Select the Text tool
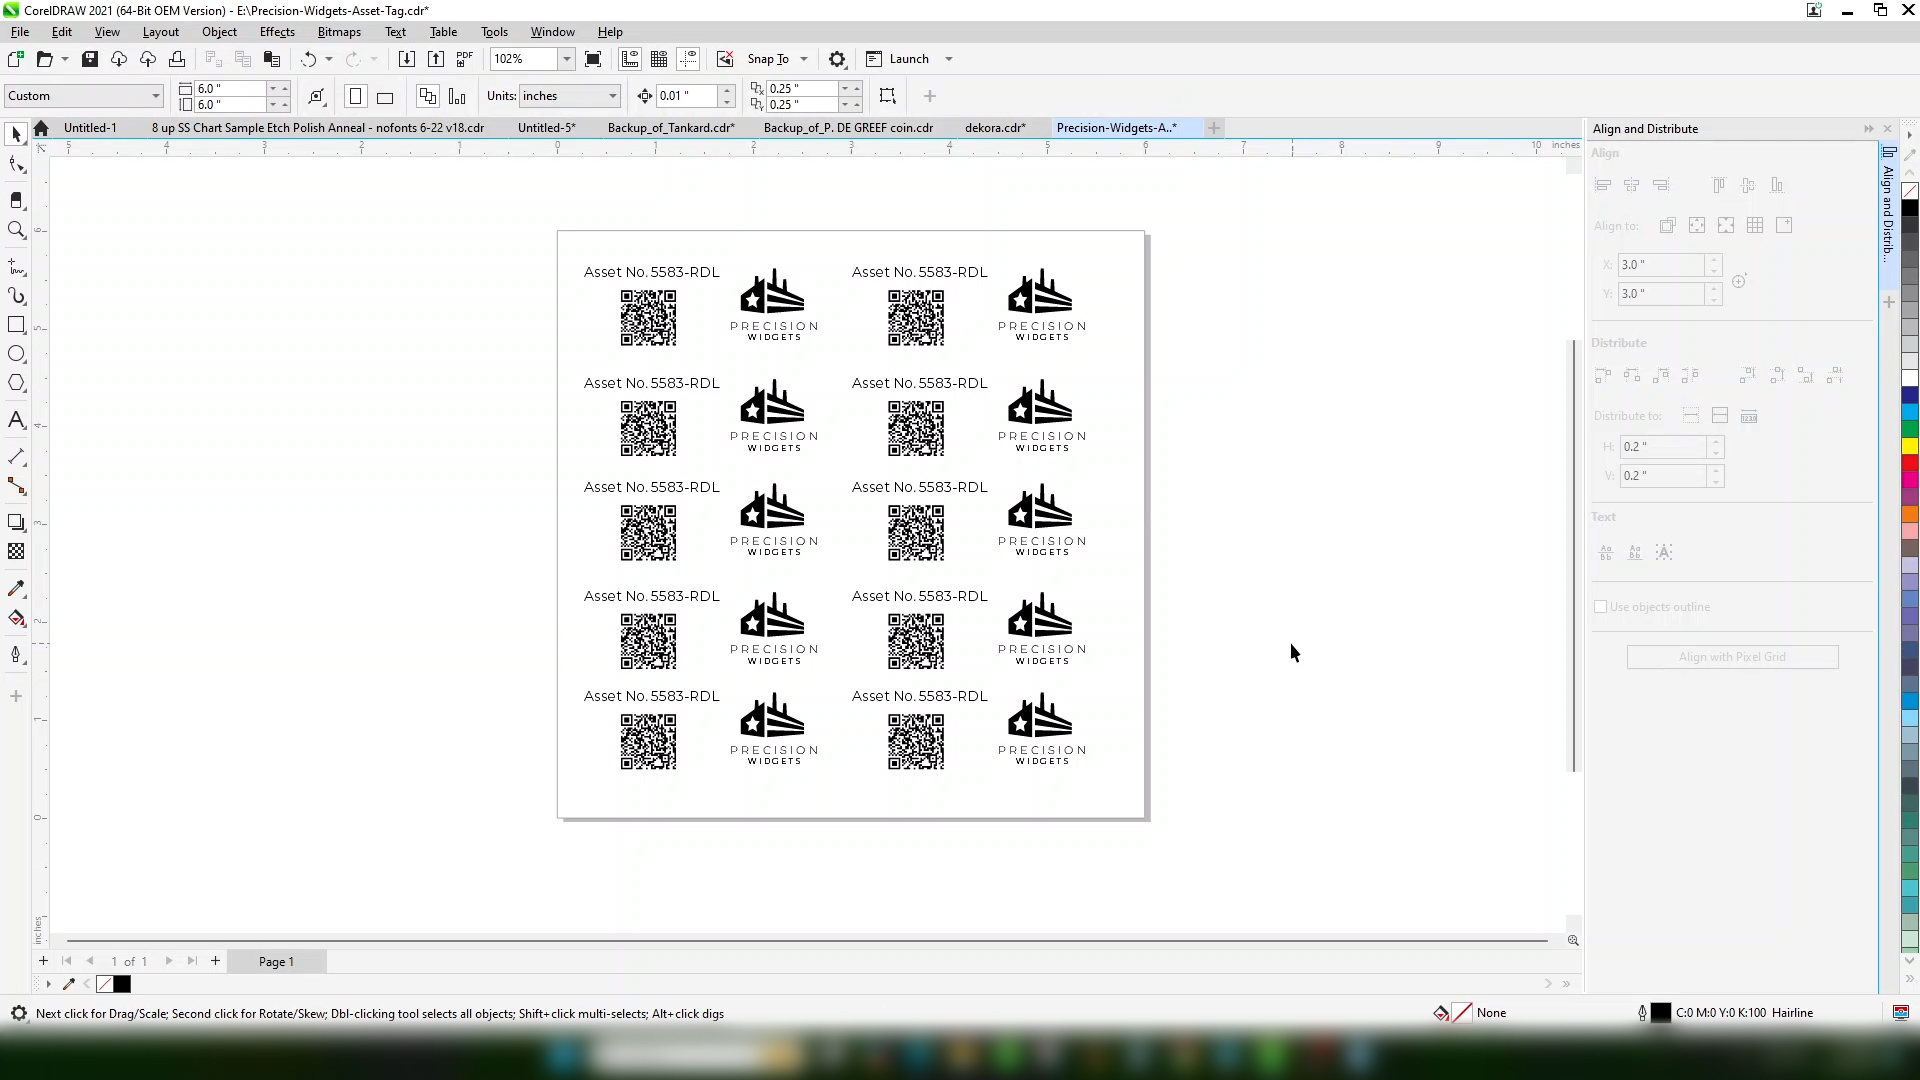The width and height of the screenshot is (1920, 1080). point(16,419)
